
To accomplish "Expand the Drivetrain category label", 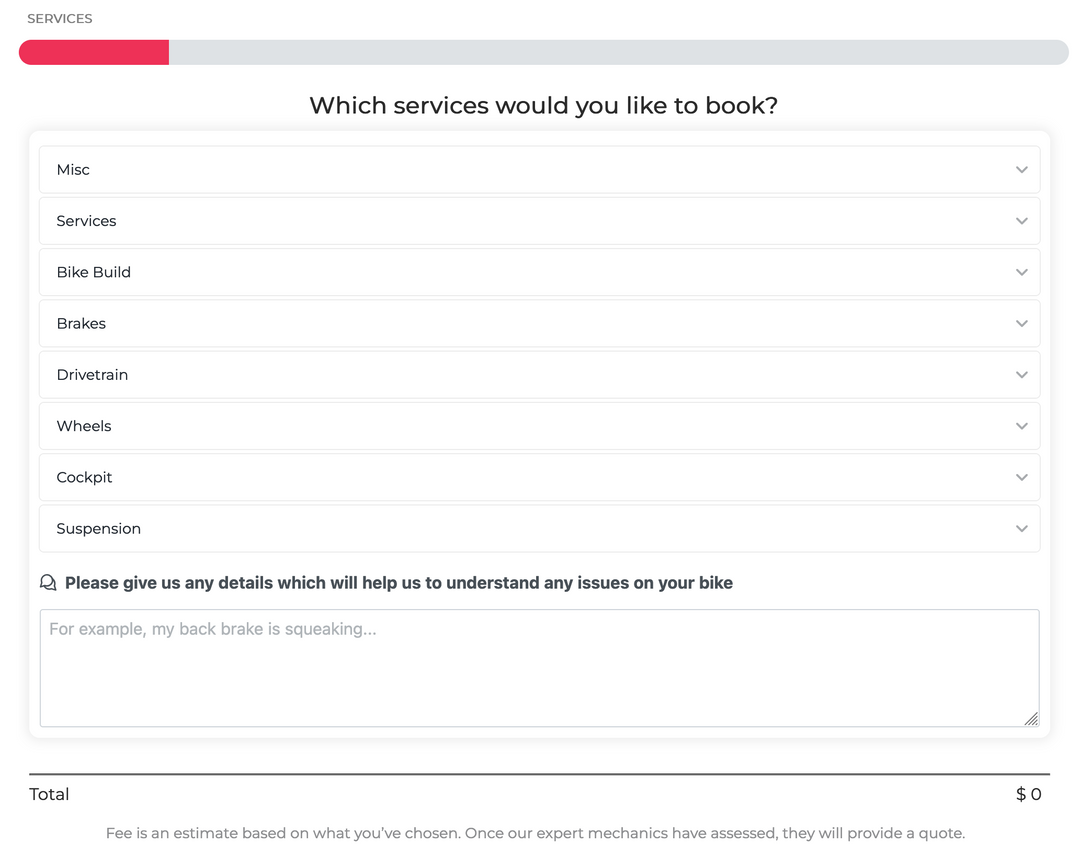I will pos(92,375).
